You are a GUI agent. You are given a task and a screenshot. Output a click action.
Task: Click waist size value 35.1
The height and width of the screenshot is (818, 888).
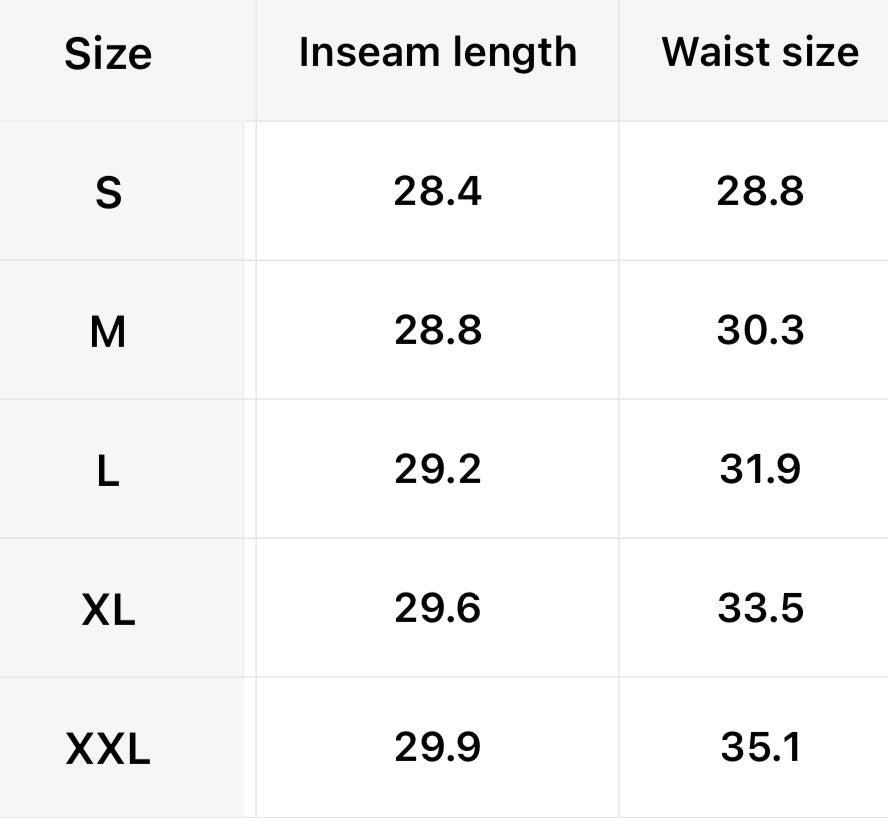coord(760,747)
